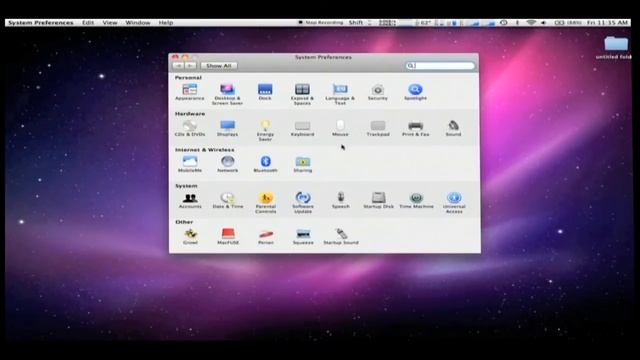Open the Dock preferences
Image resolution: width=640 pixels, height=360 pixels.
pos(265,92)
